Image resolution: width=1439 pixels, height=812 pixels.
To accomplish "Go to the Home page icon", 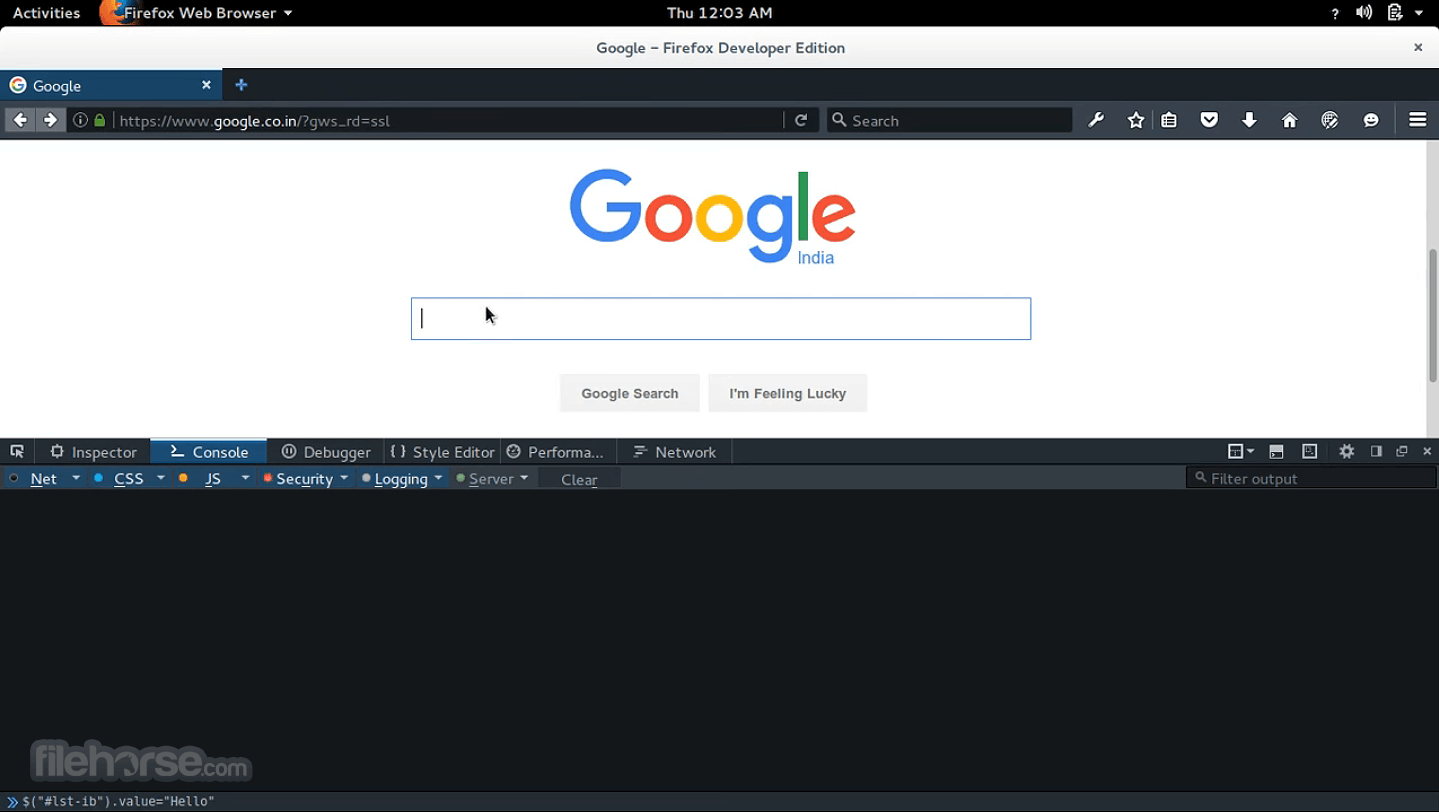I will click(1289, 120).
